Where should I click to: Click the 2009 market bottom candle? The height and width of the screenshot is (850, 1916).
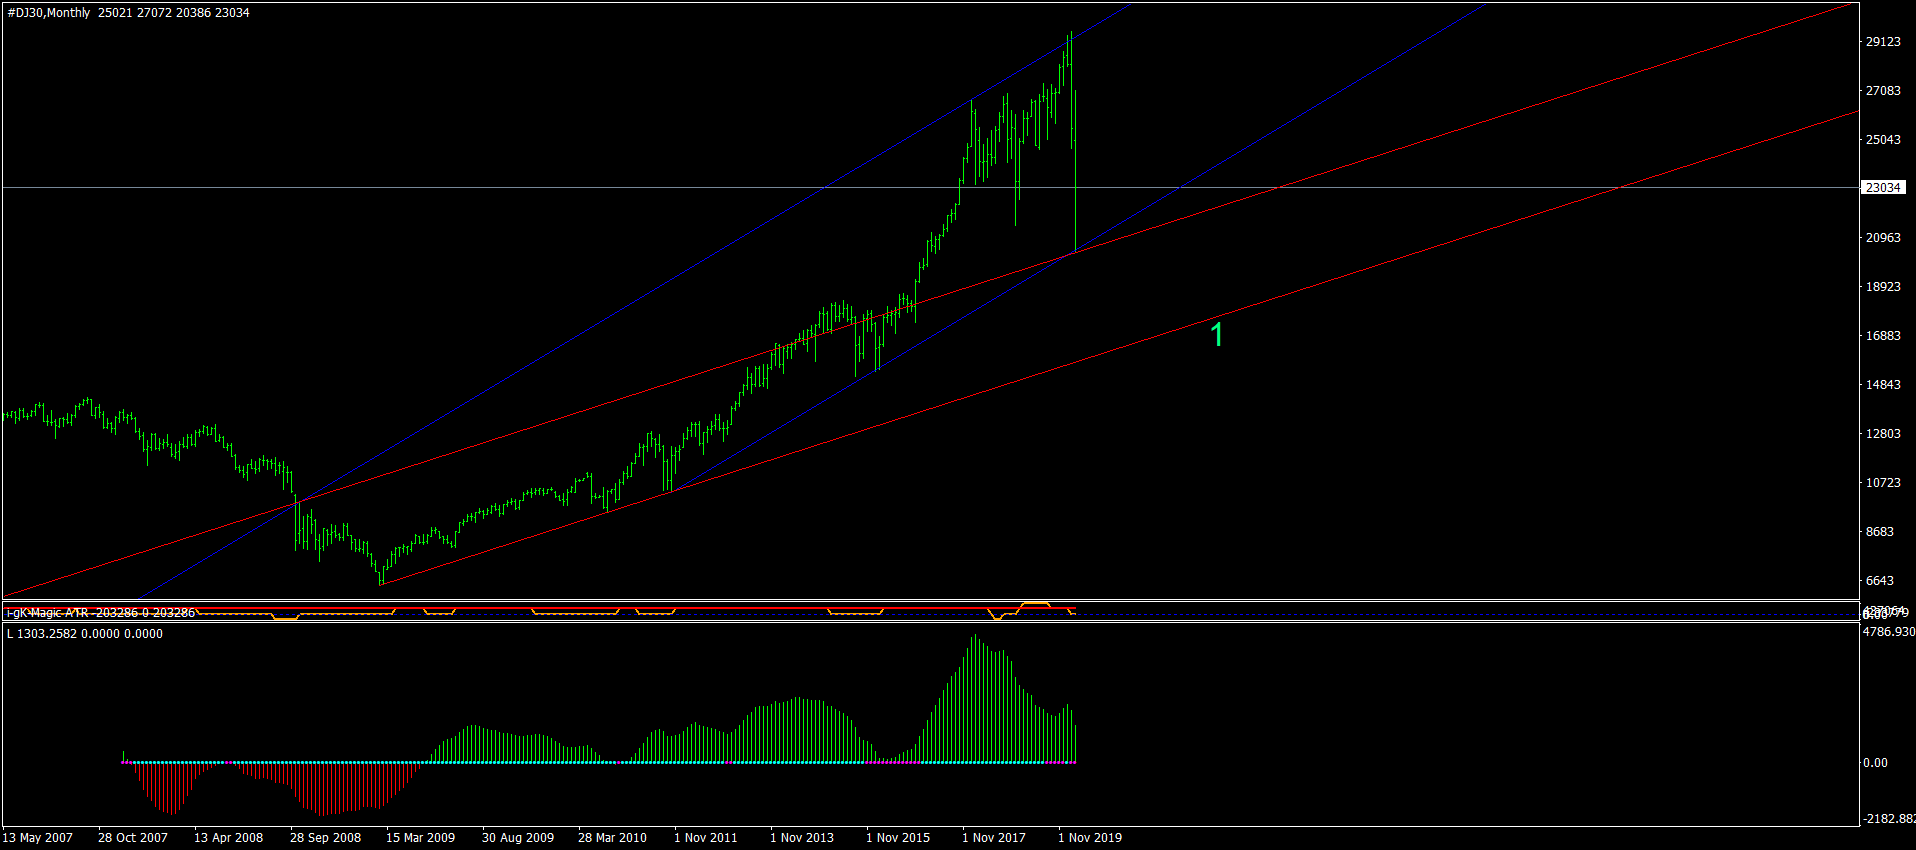(x=381, y=575)
